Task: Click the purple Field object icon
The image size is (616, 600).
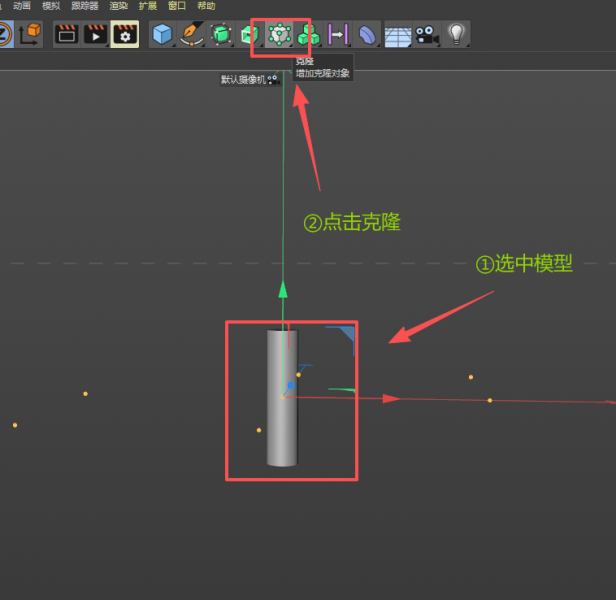Action: [338, 34]
